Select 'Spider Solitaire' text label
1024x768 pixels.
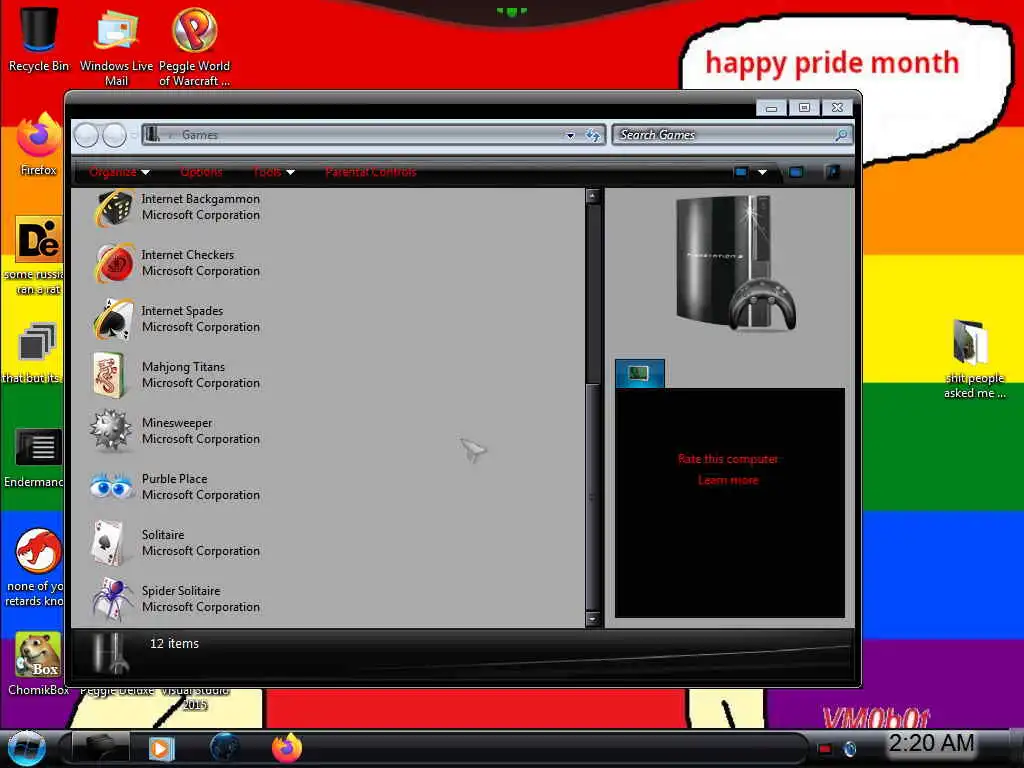point(181,590)
